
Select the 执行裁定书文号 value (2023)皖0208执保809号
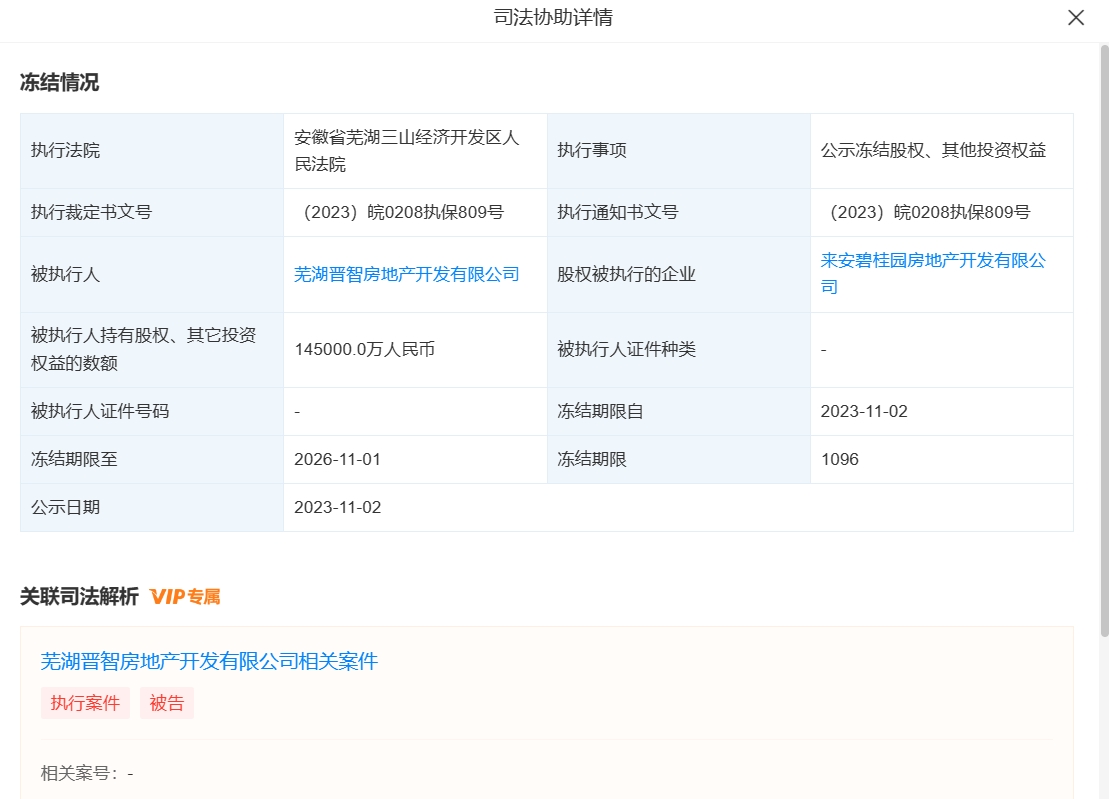[399, 212]
